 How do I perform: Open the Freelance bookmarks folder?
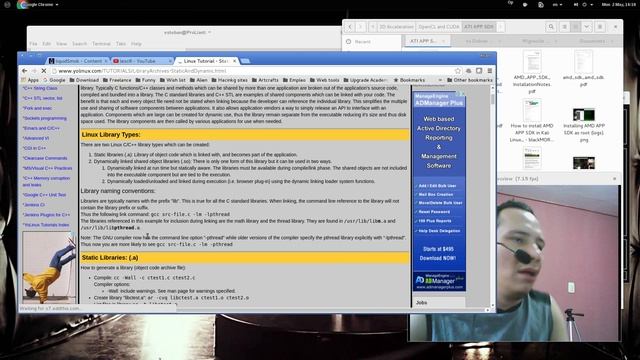pos(117,80)
